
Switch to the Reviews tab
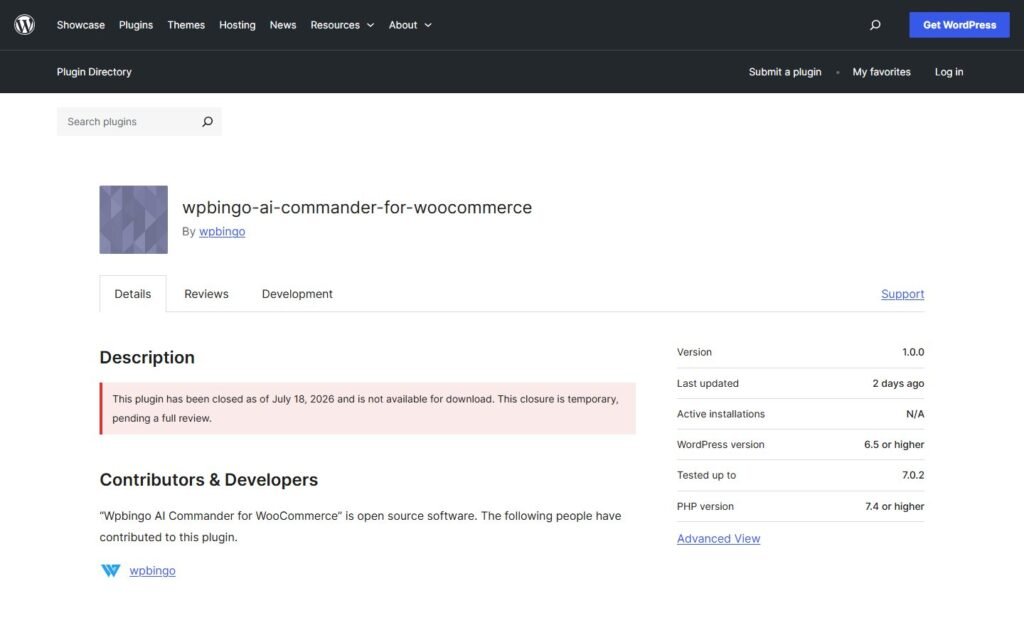point(206,294)
